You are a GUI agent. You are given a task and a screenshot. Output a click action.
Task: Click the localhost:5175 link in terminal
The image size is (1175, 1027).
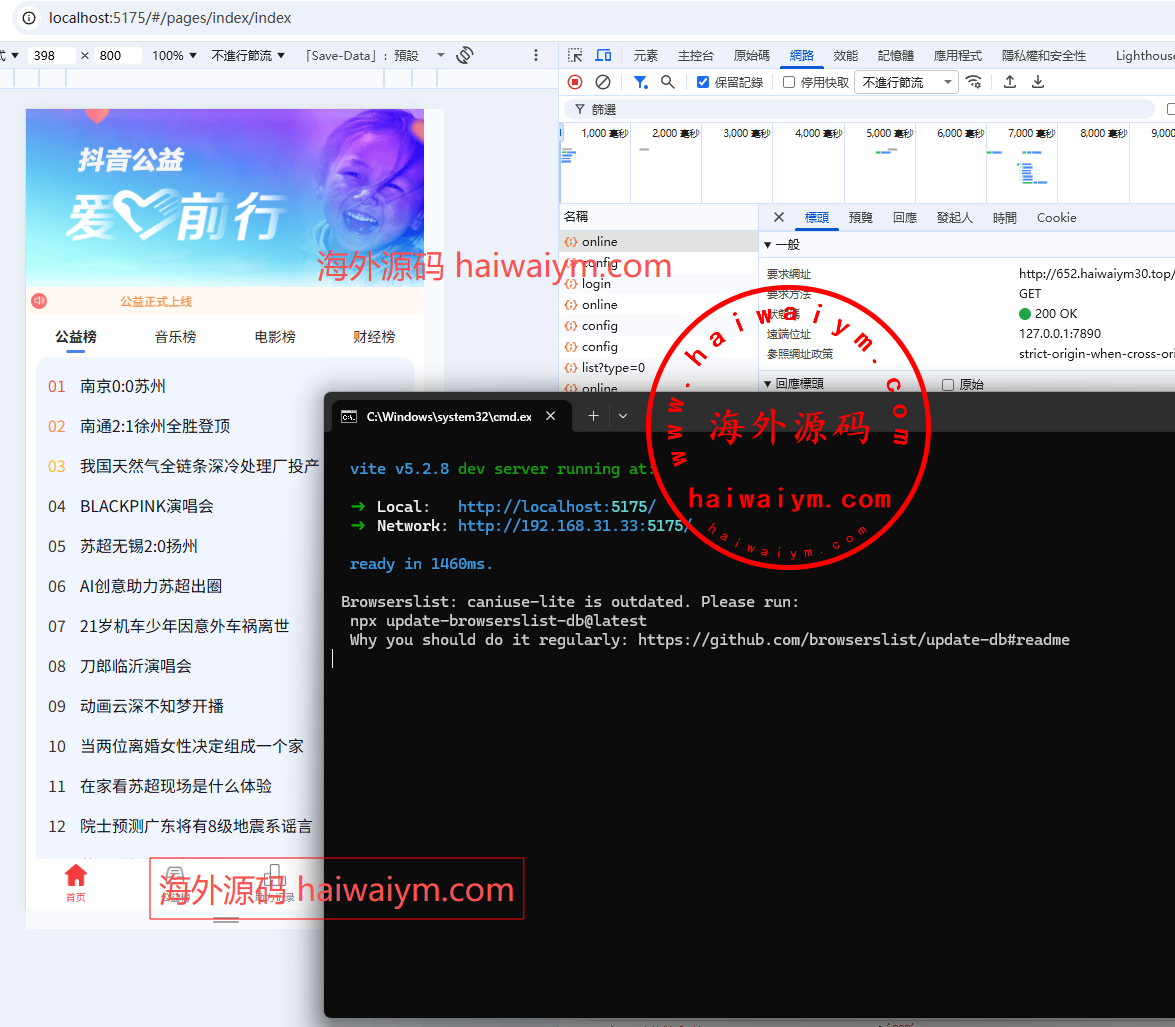point(556,507)
